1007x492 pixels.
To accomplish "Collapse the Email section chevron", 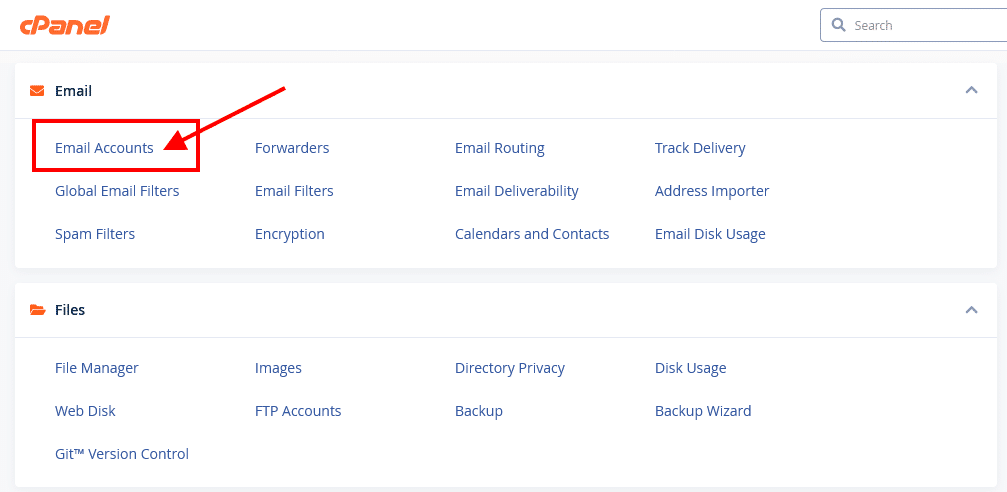I will [x=971, y=90].
